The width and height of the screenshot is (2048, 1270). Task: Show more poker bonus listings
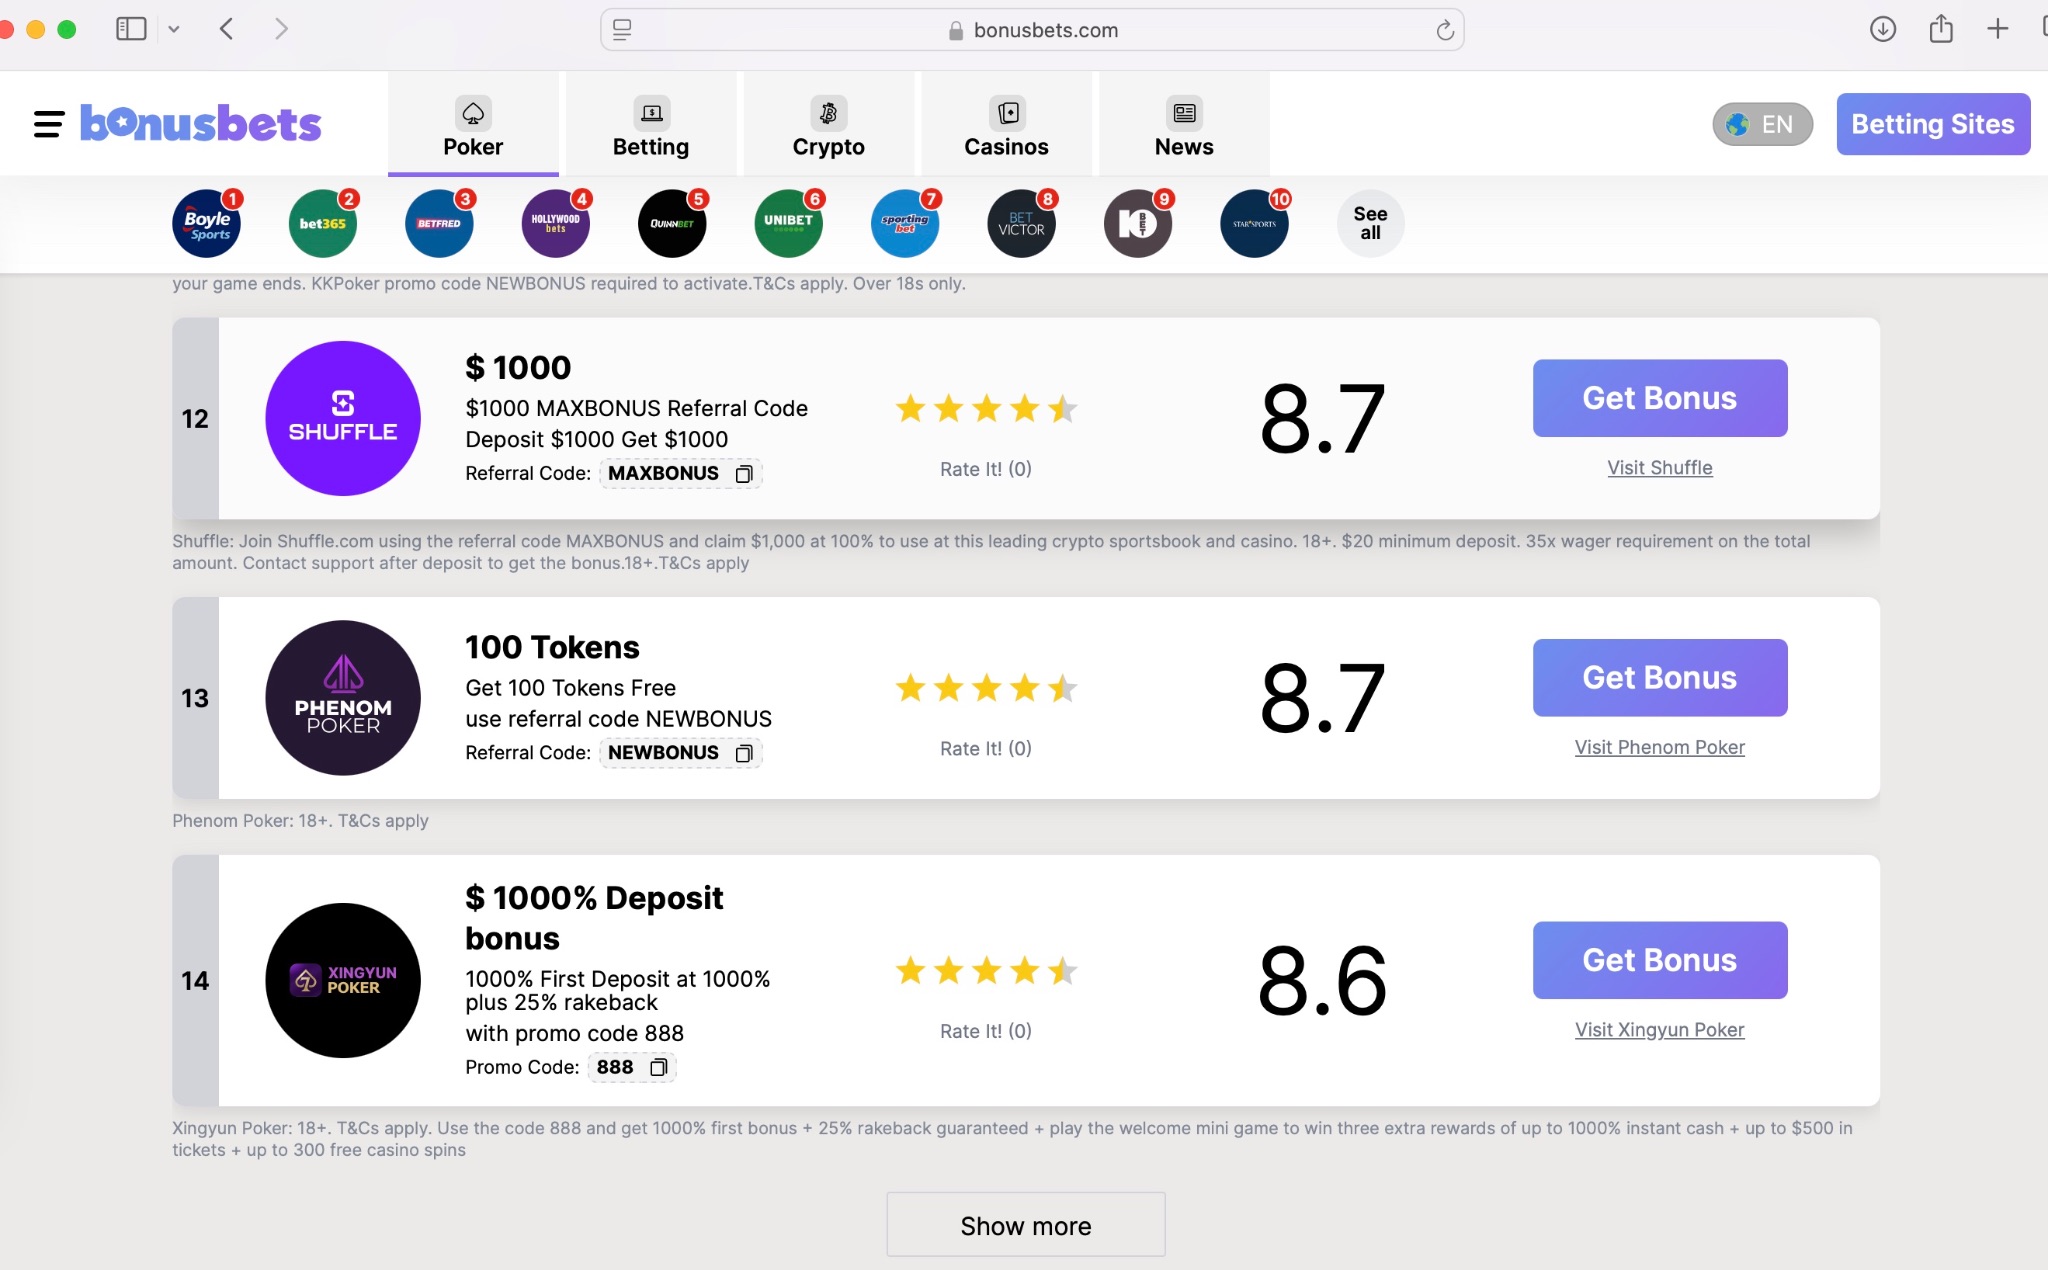[1025, 1225]
